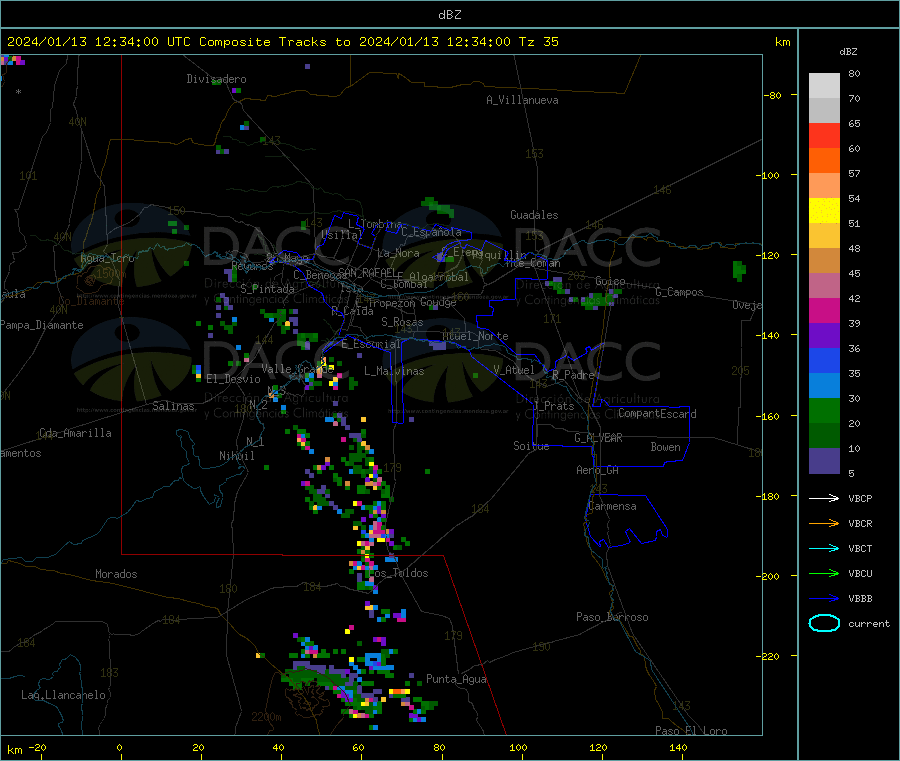The height and width of the screenshot is (761, 900).
Task: Click the El_Desvio location label
Action: pyautogui.click(x=233, y=379)
